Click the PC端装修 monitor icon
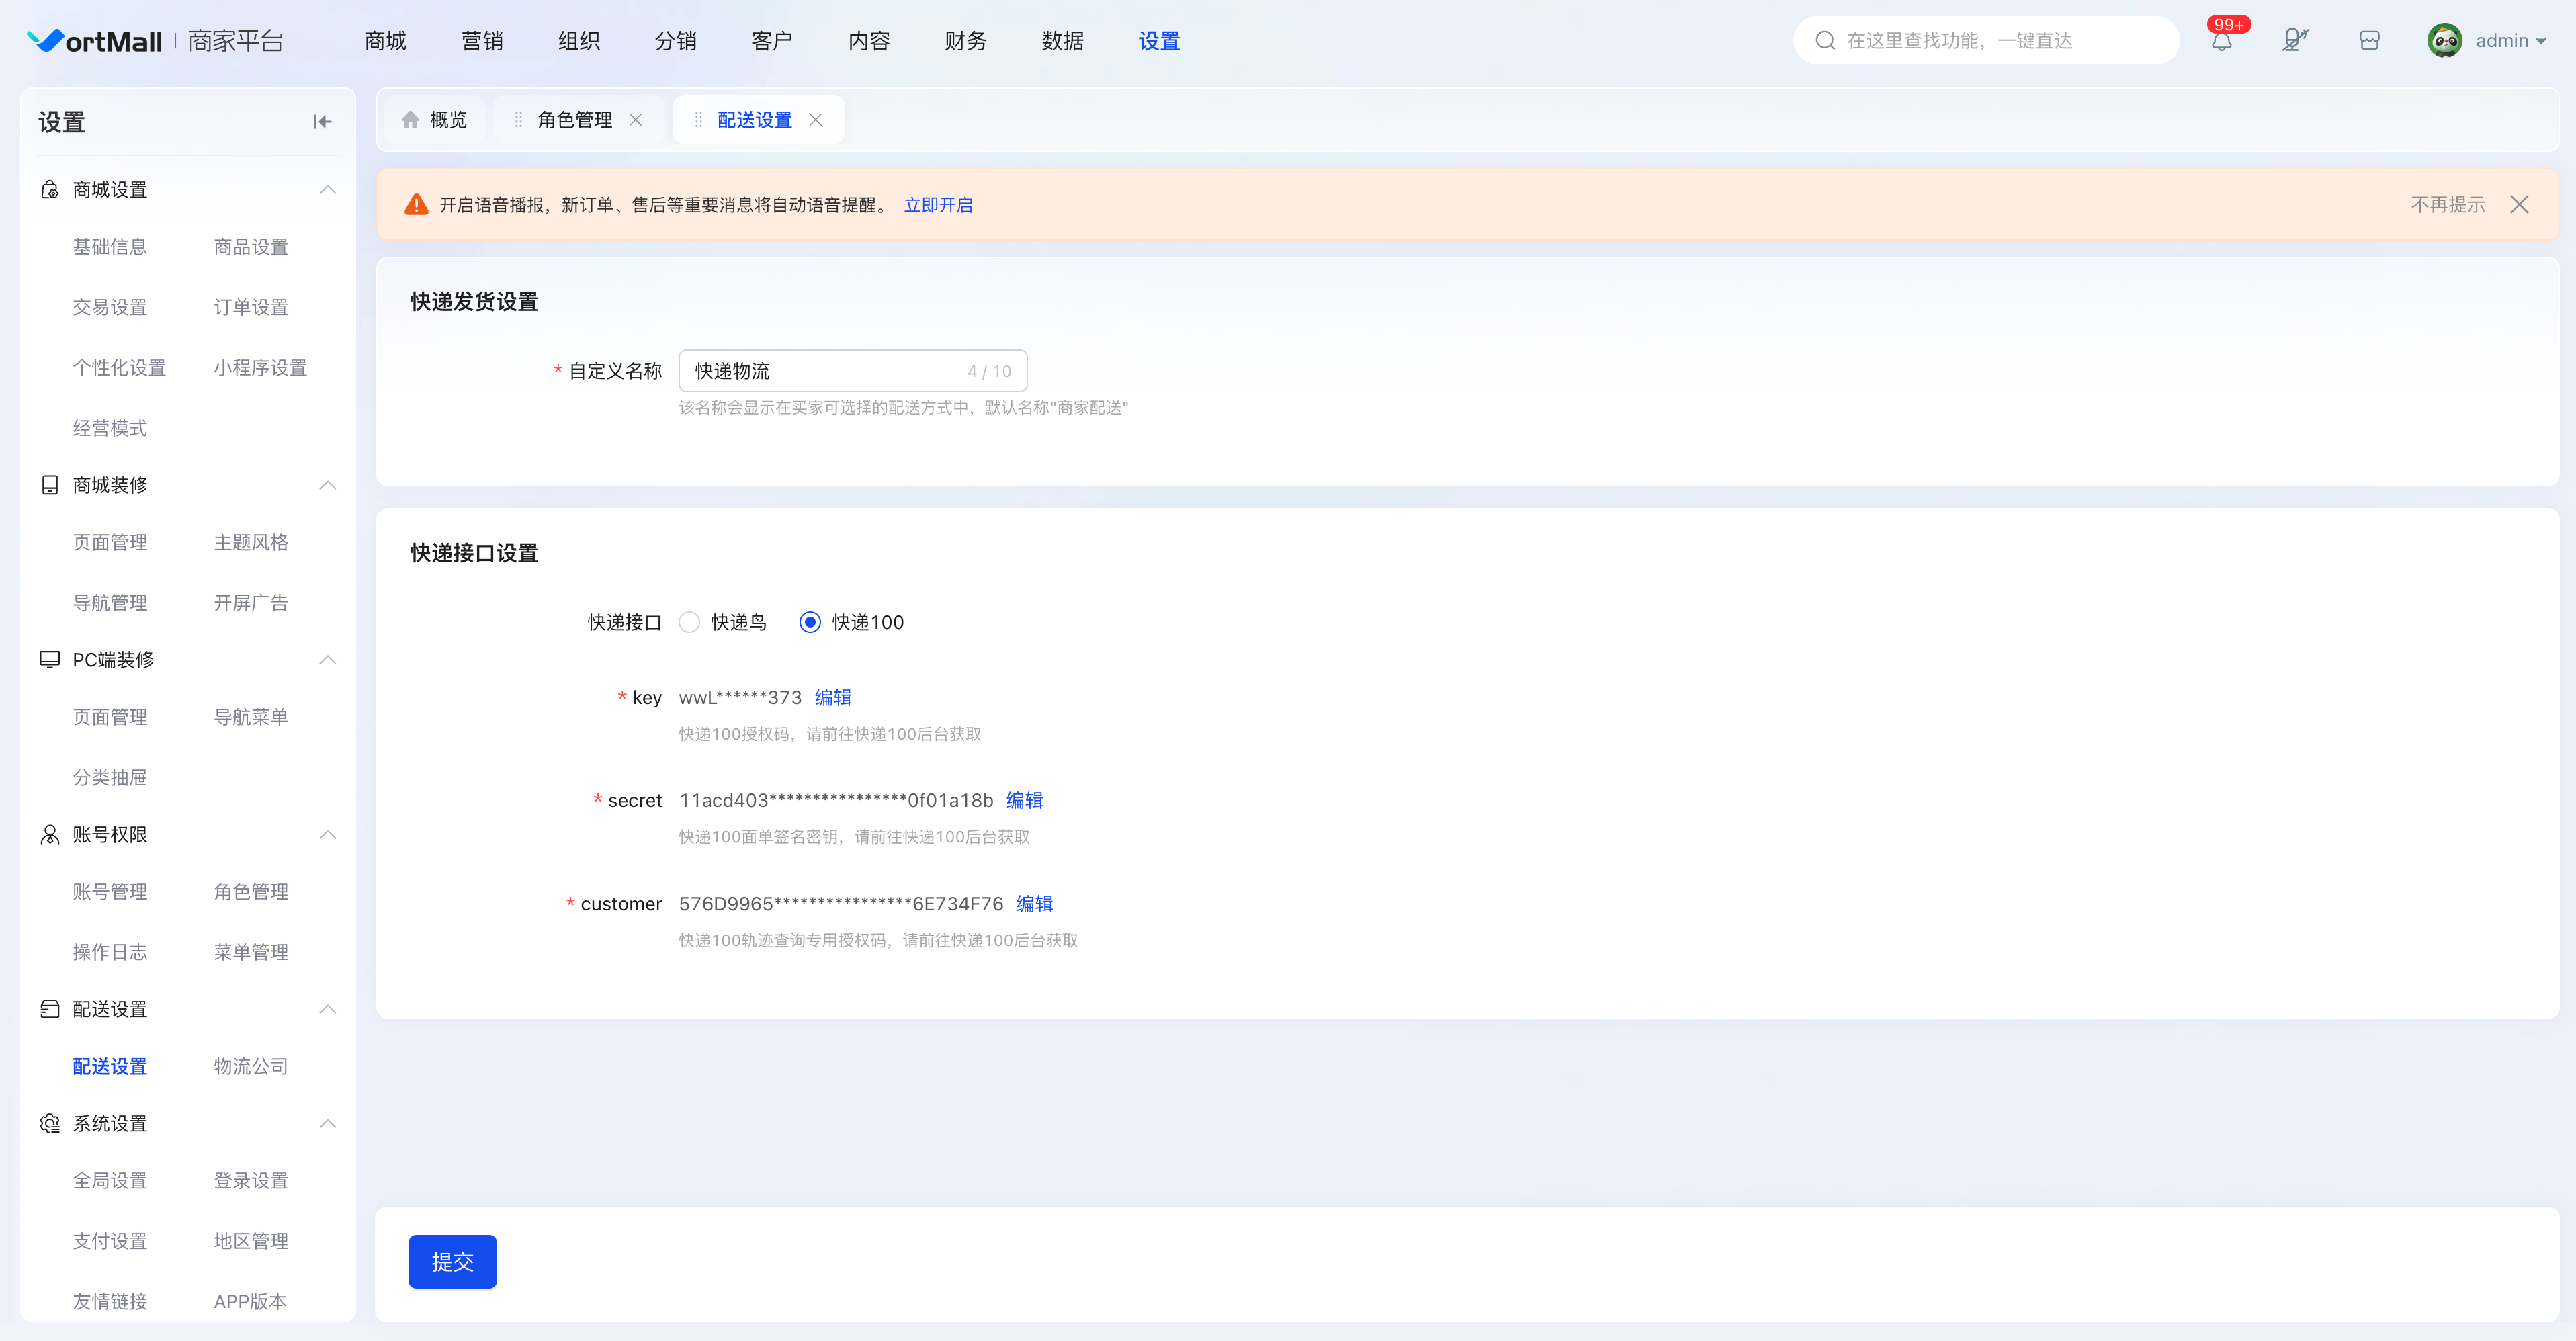Viewport: 2576px width, 1341px height. click(x=49, y=660)
